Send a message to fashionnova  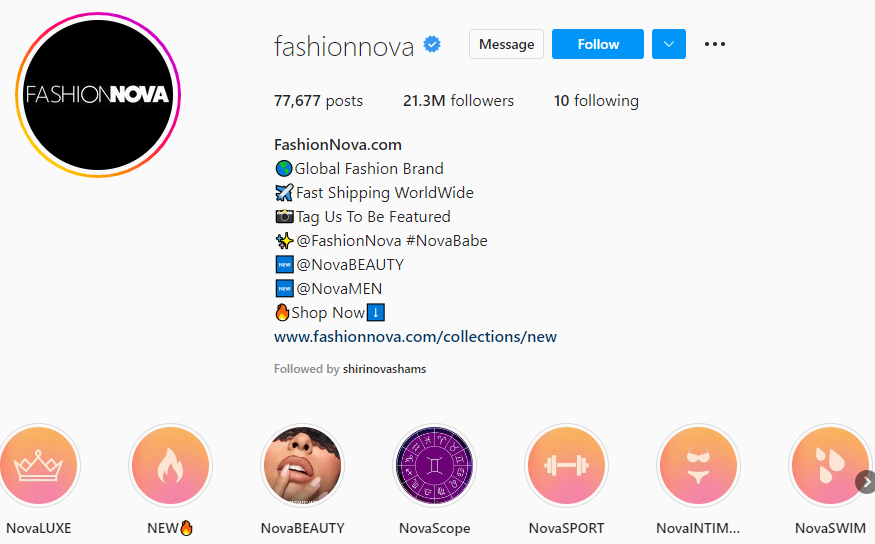tap(506, 44)
